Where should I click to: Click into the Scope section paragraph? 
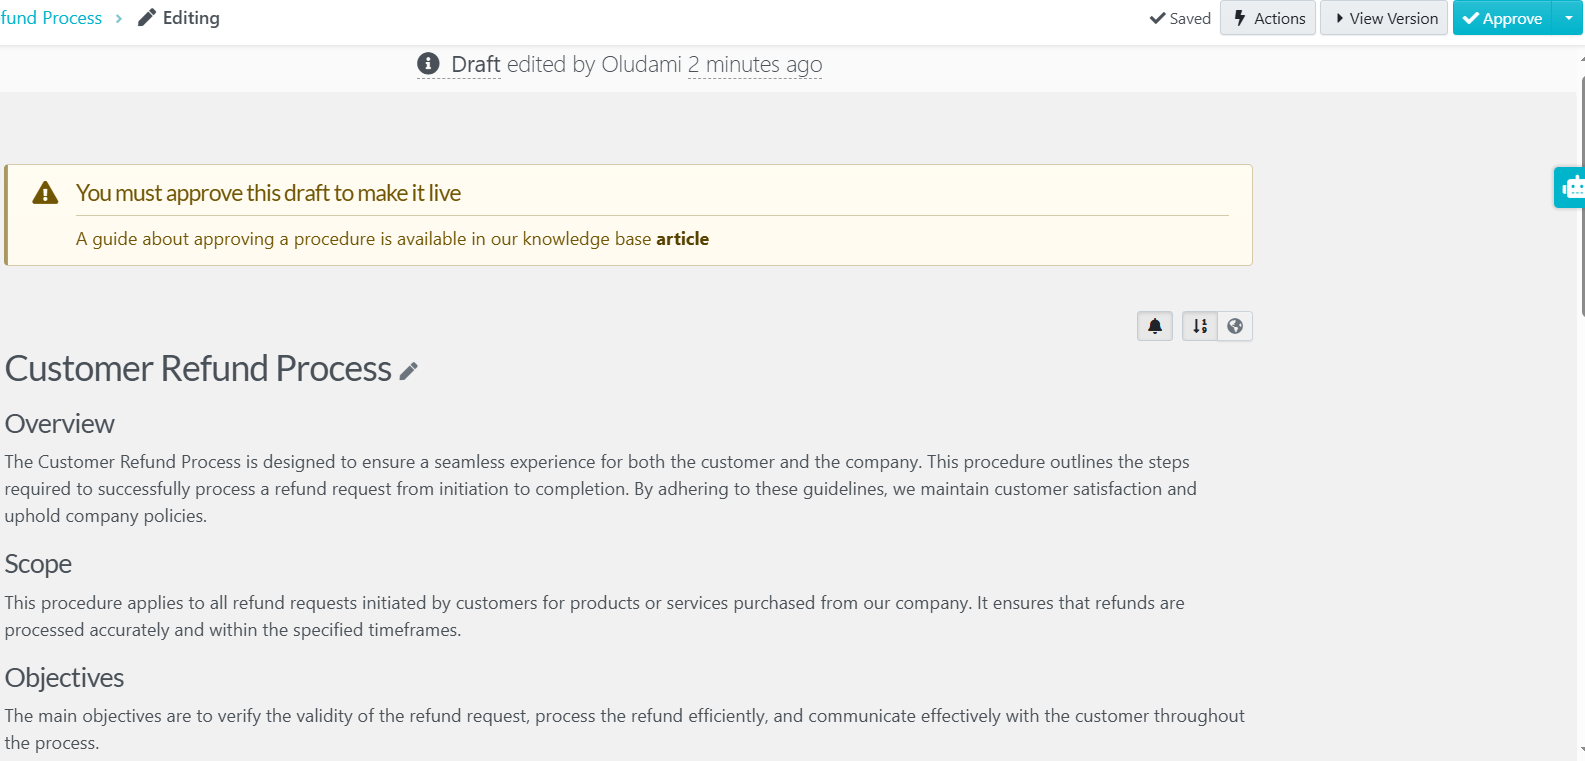point(594,616)
